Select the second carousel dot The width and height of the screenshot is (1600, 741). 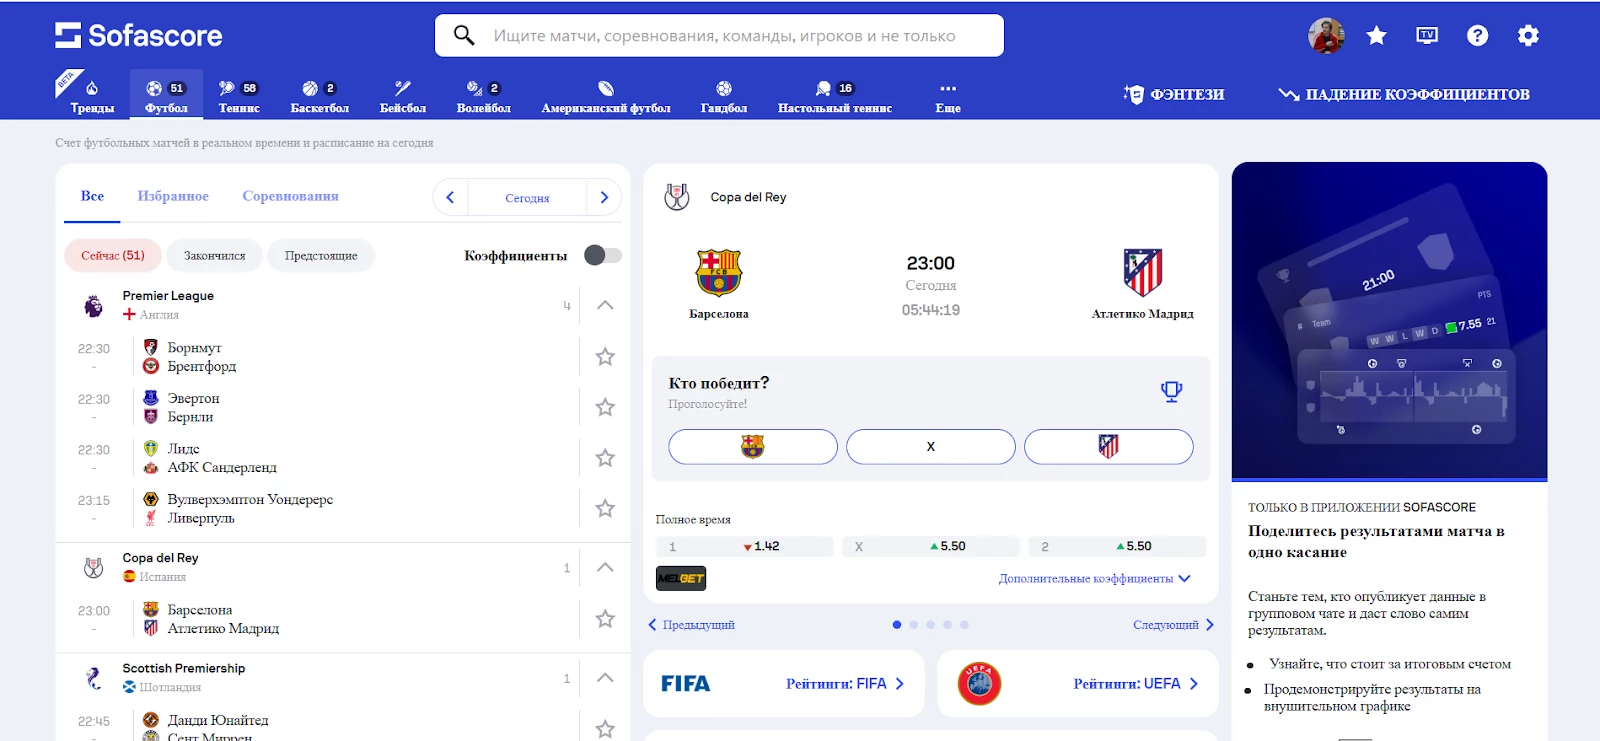point(914,625)
